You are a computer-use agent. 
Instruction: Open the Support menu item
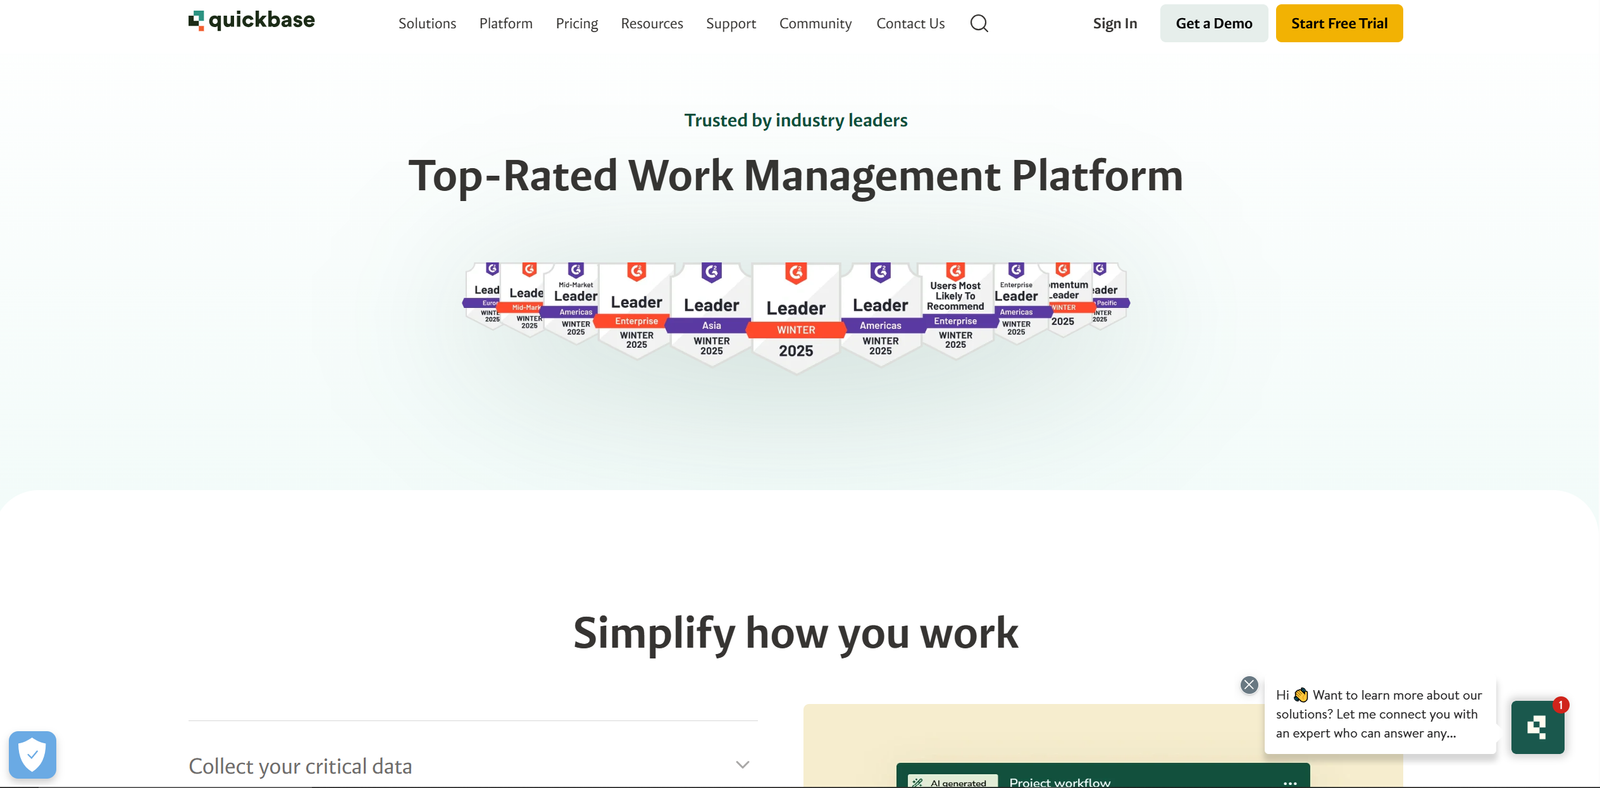point(731,23)
